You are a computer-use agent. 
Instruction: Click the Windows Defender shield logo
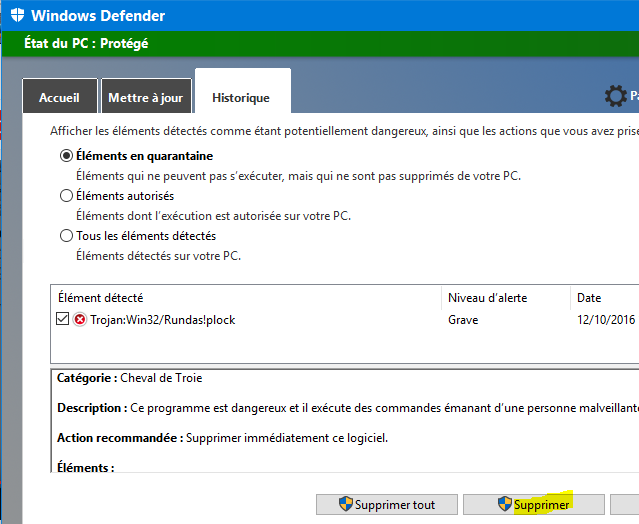click(17, 15)
